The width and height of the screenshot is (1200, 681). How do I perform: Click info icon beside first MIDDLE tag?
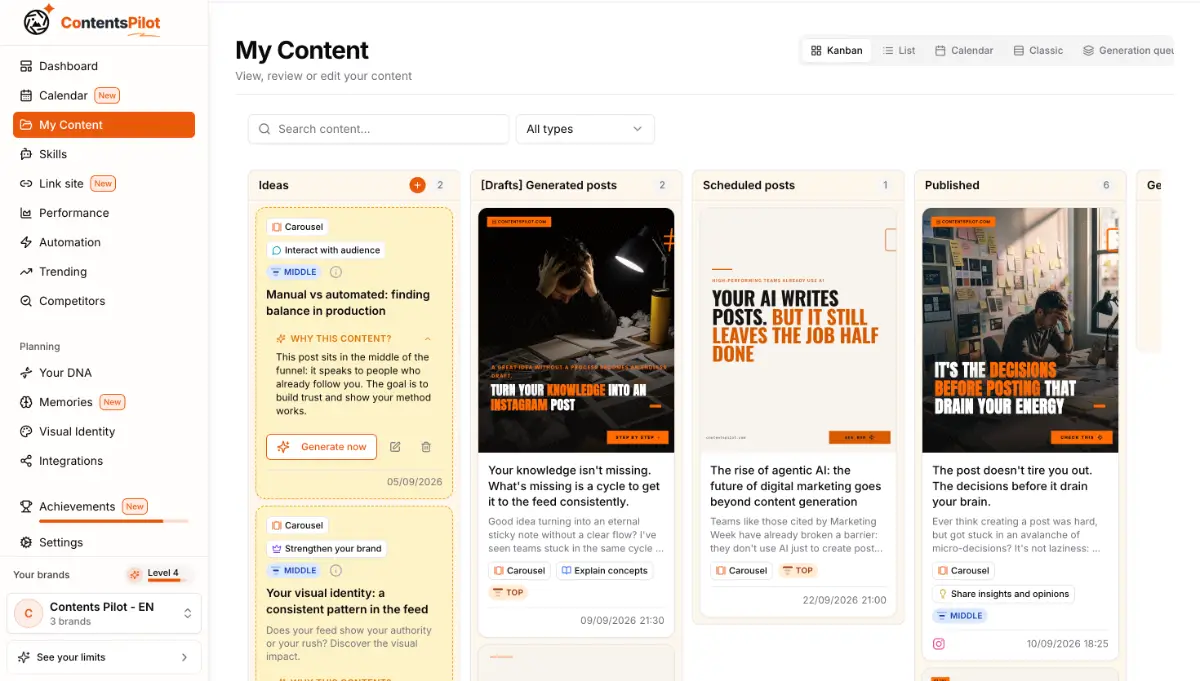(x=336, y=272)
